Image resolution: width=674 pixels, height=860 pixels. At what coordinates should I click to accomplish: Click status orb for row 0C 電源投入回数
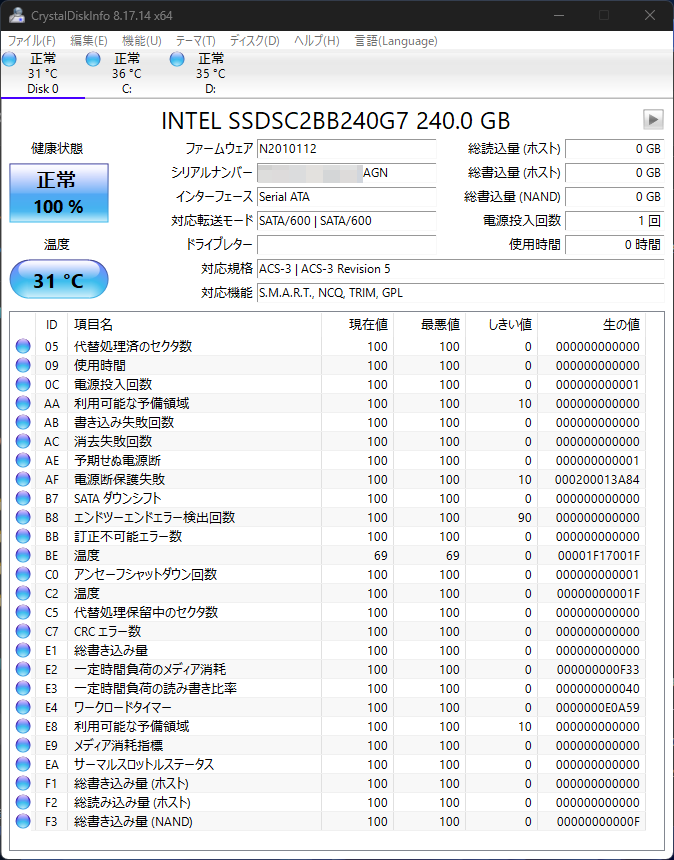pyautogui.click(x=23, y=384)
